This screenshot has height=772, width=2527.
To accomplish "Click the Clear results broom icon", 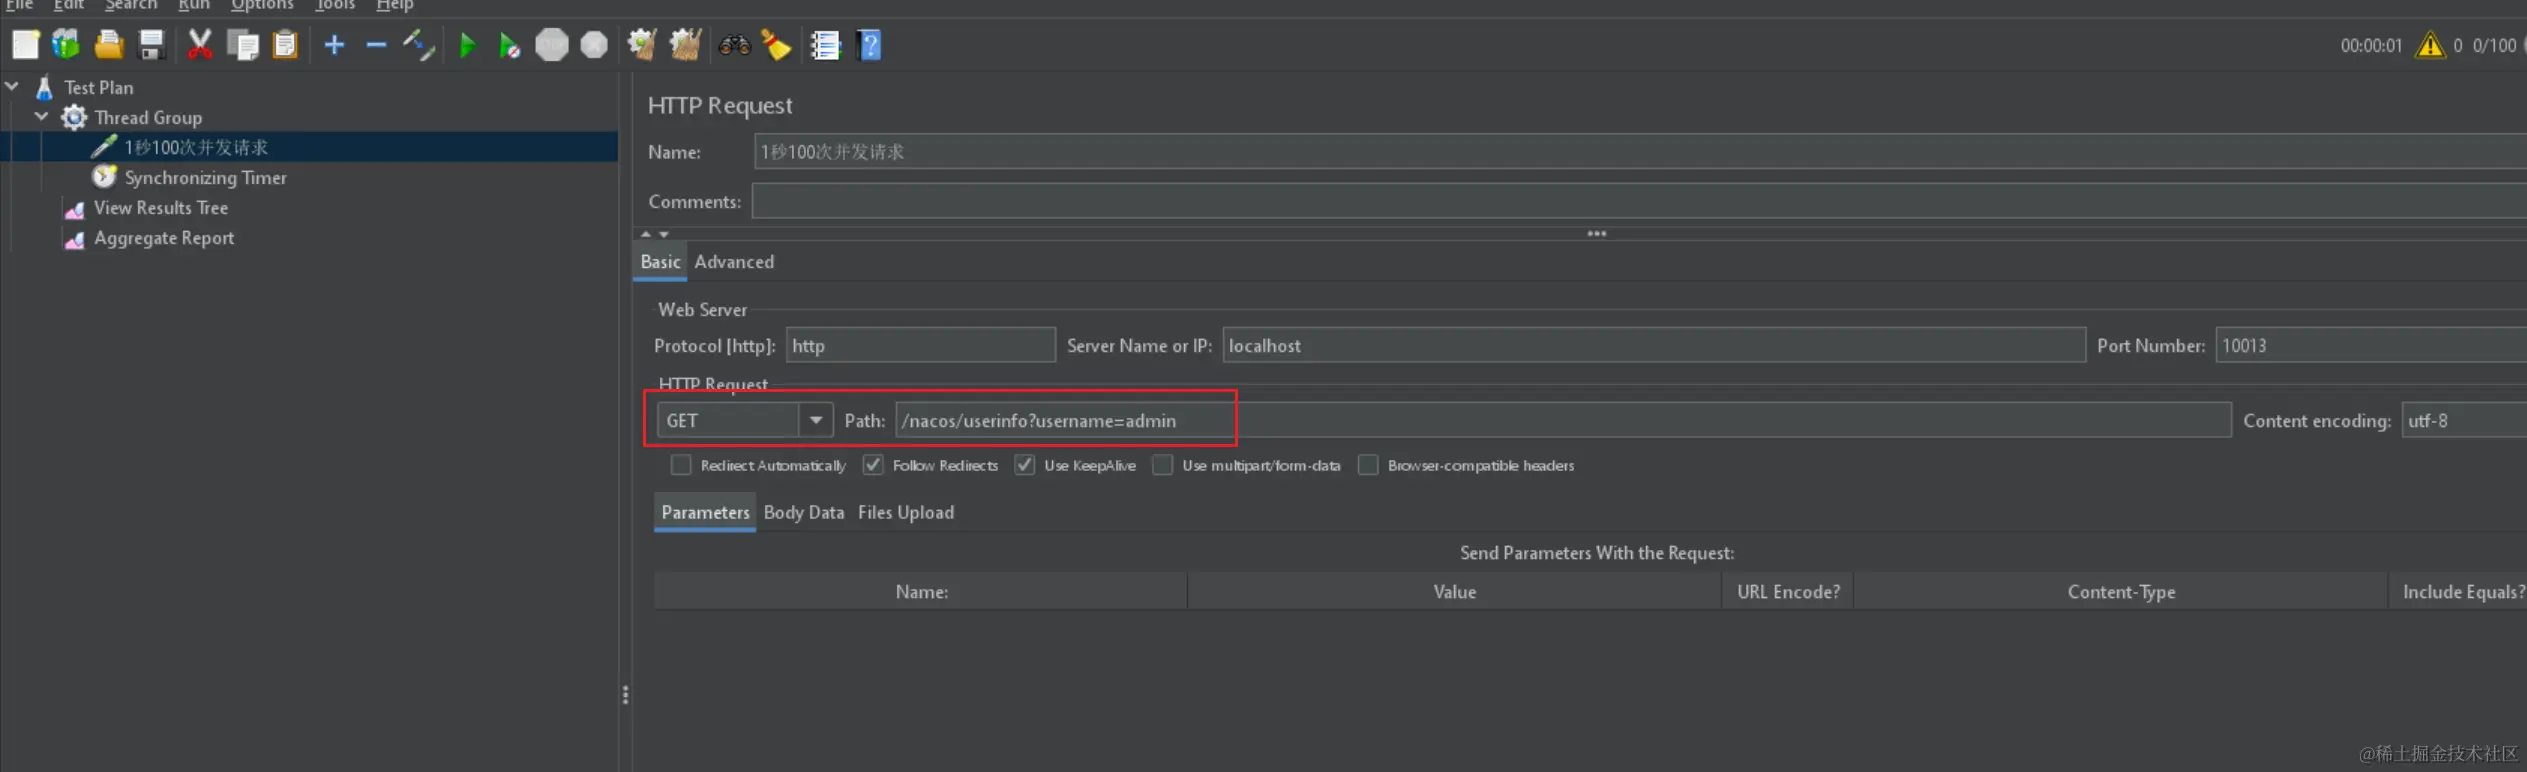I will pos(642,45).
